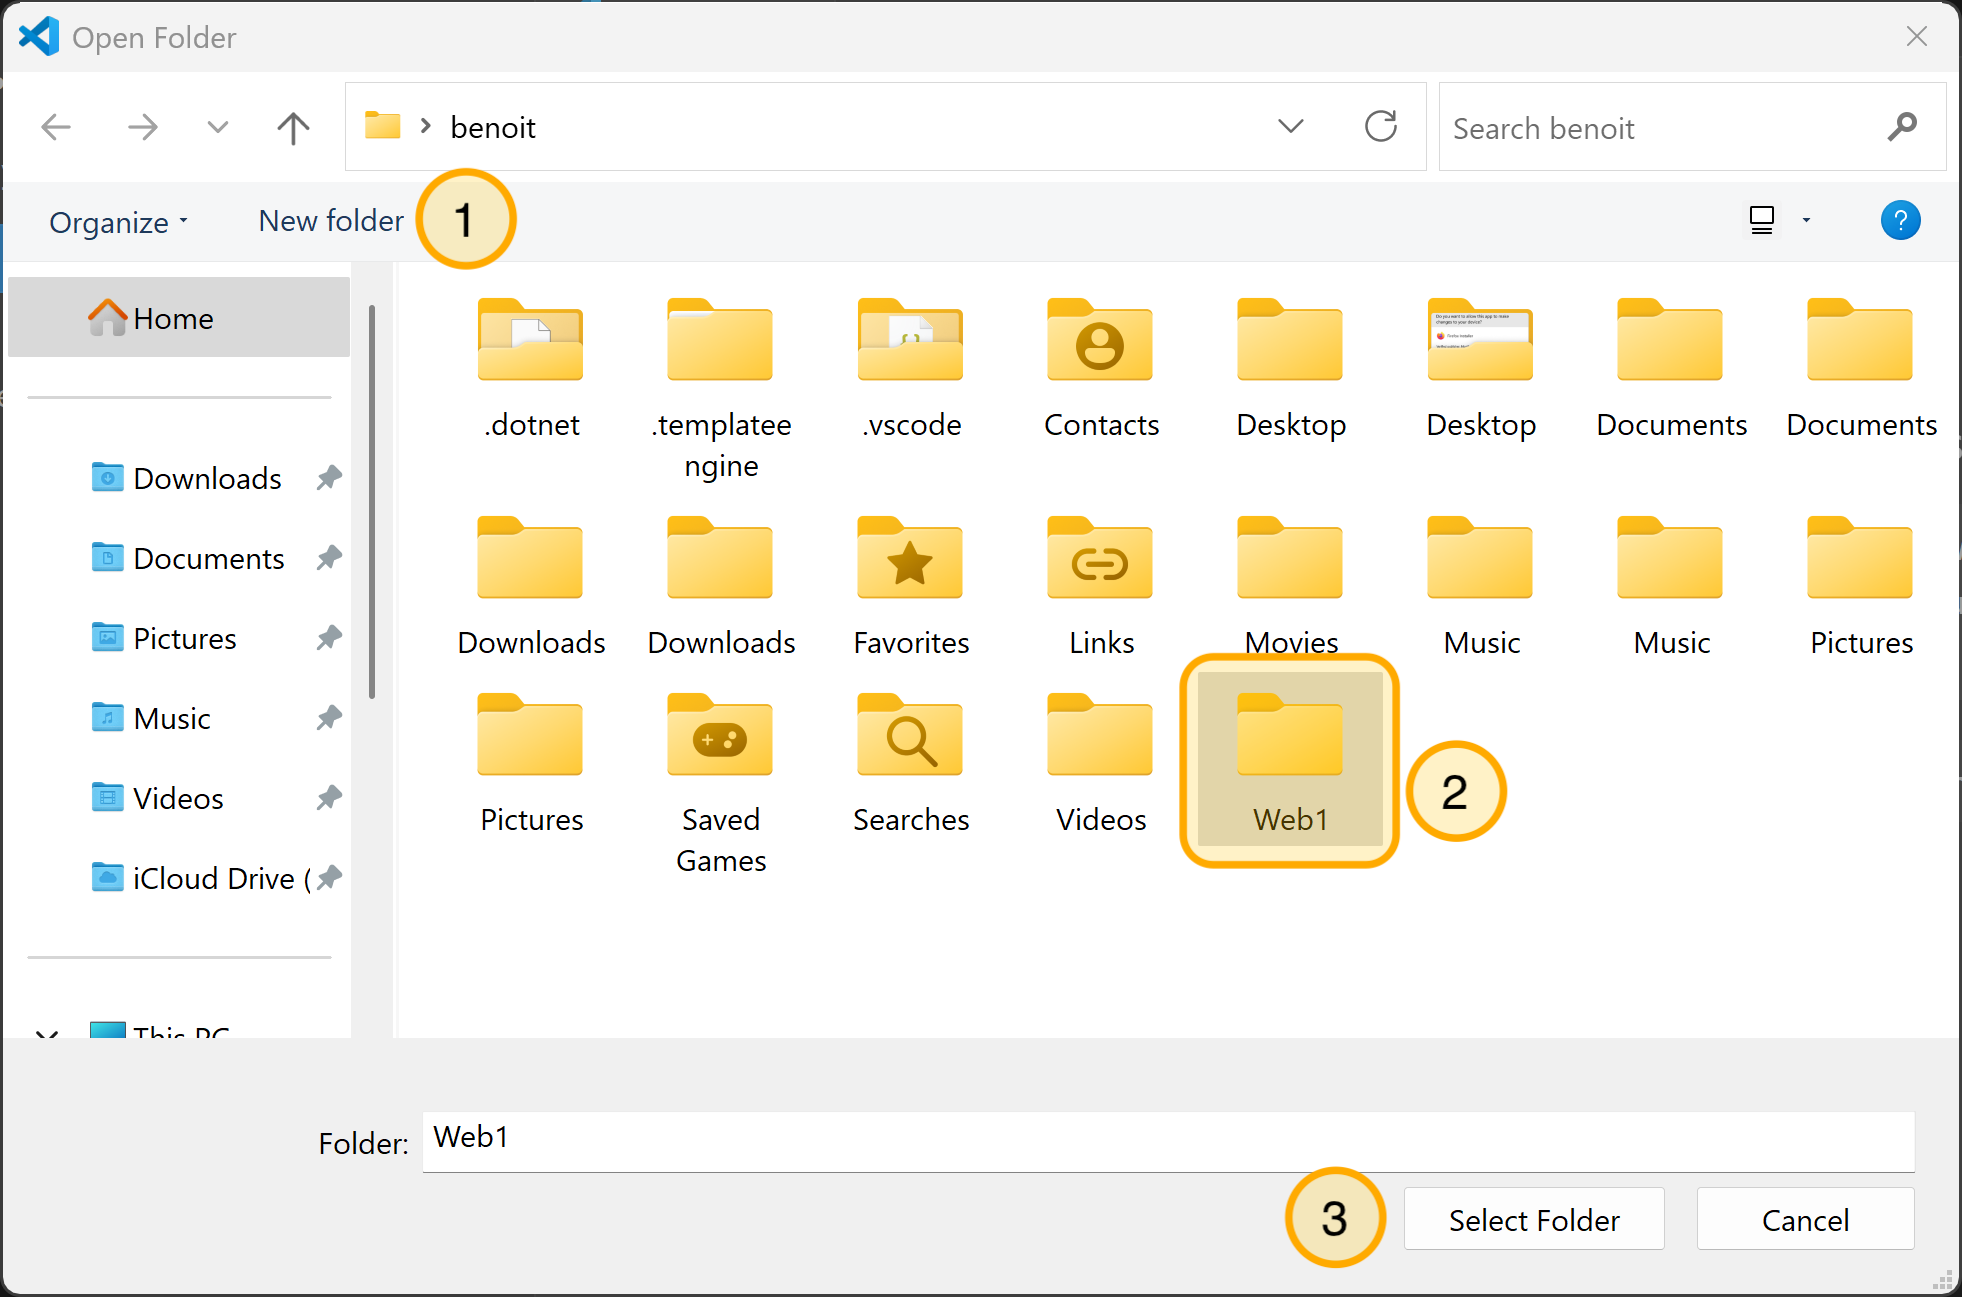Open the view options dropdown arrow

pos(1806,220)
